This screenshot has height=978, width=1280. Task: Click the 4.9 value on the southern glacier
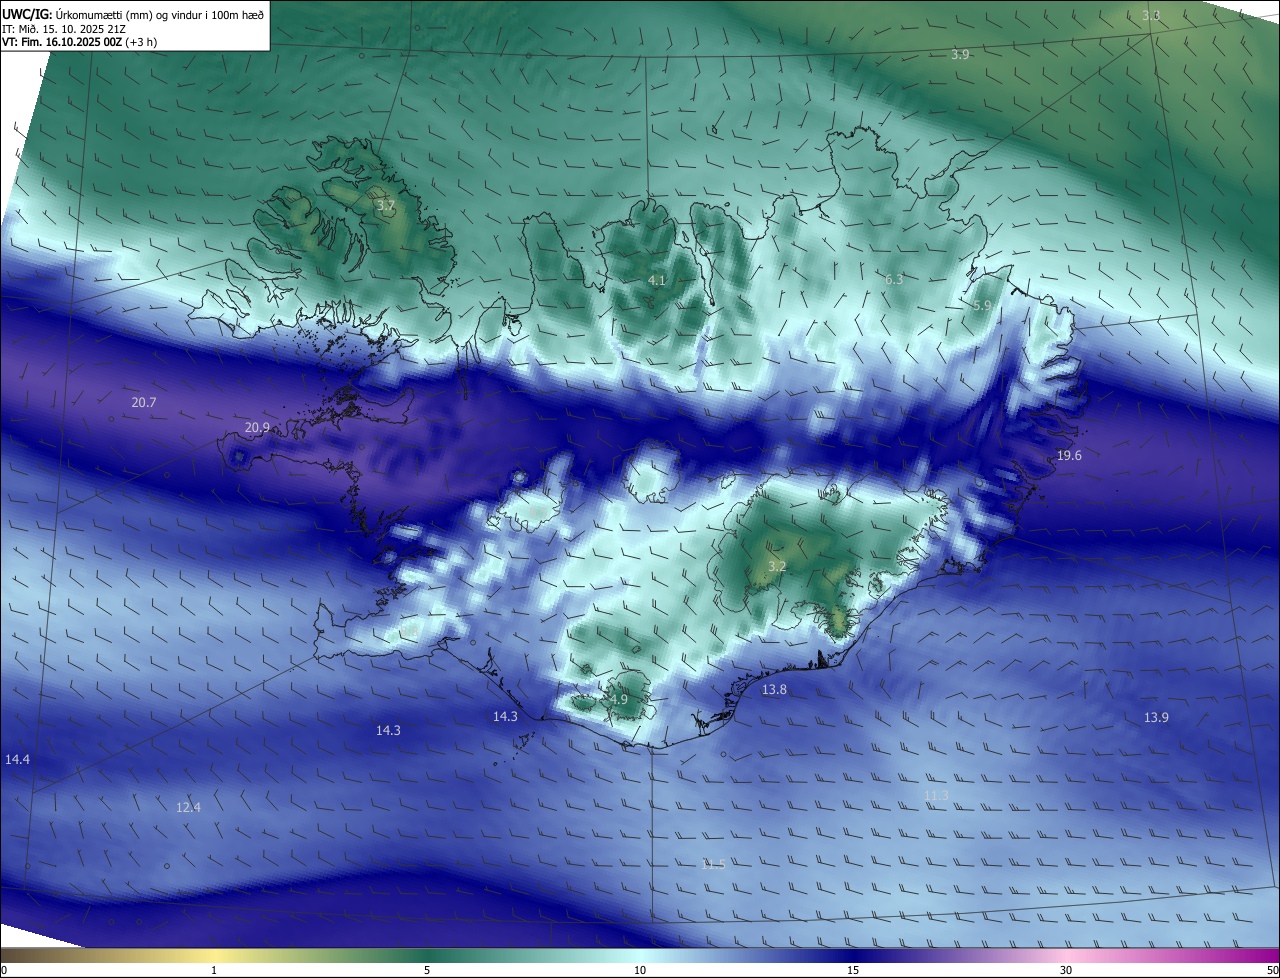point(619,700)
